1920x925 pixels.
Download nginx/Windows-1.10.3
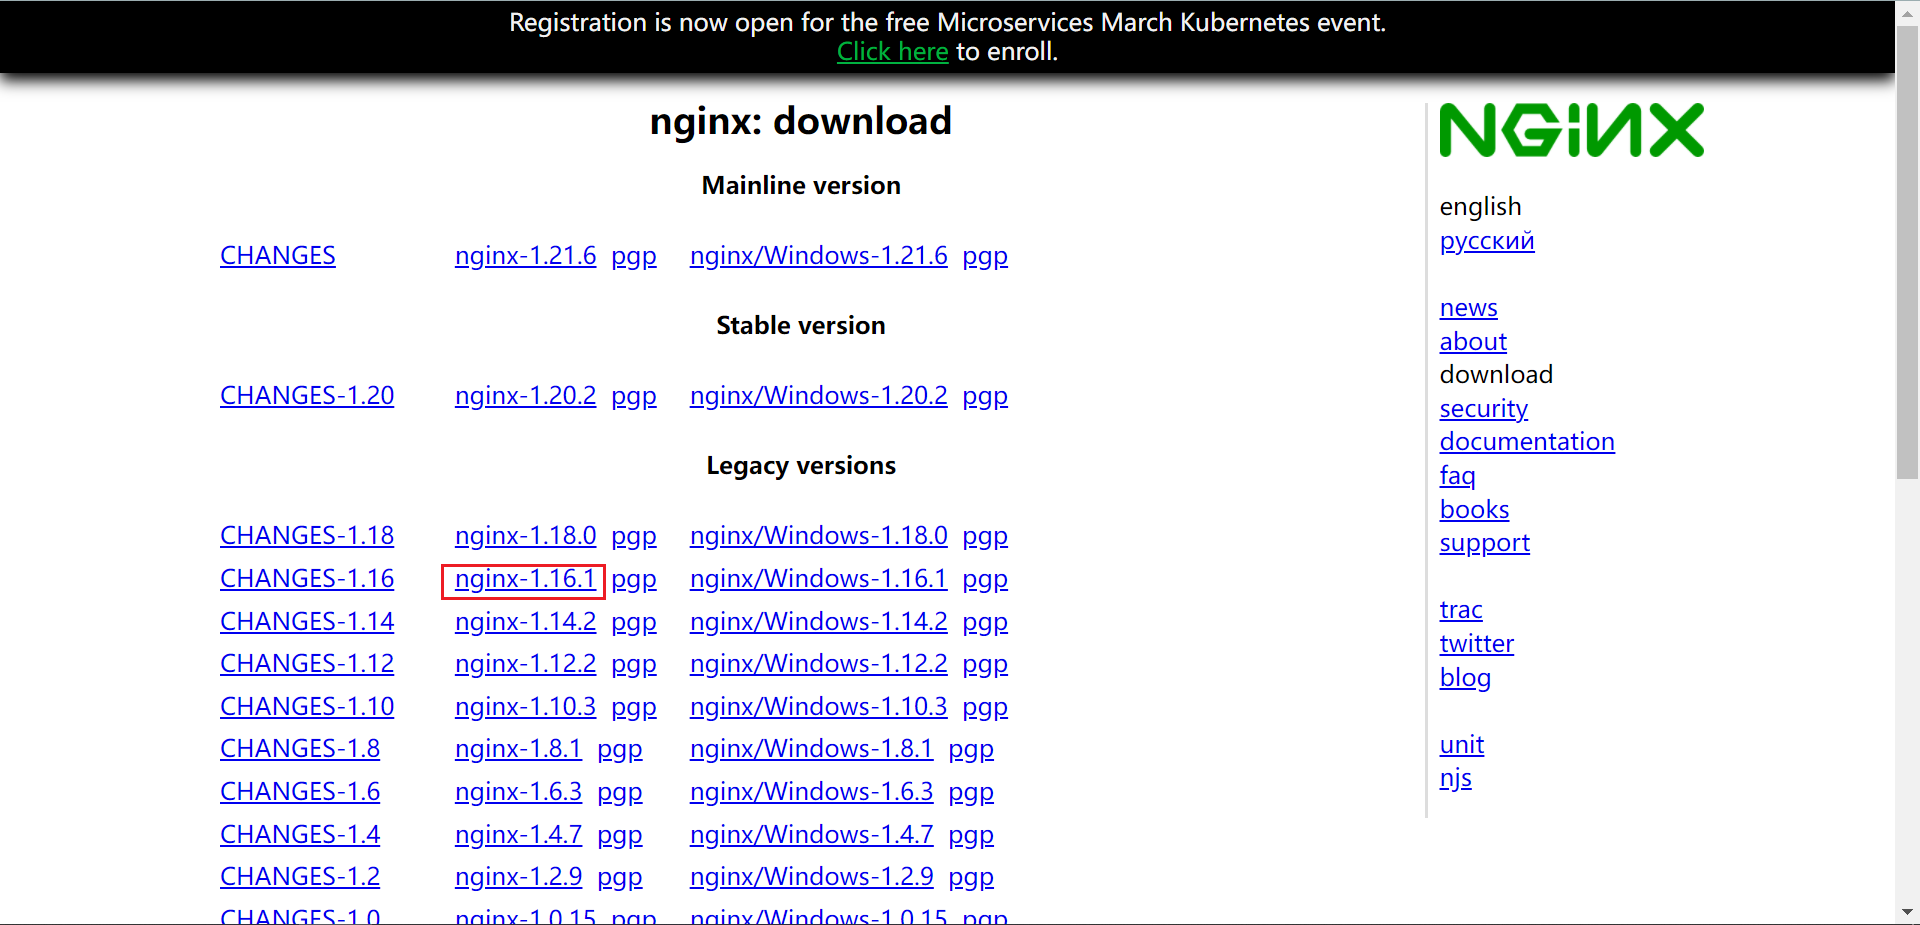point(818,706)
